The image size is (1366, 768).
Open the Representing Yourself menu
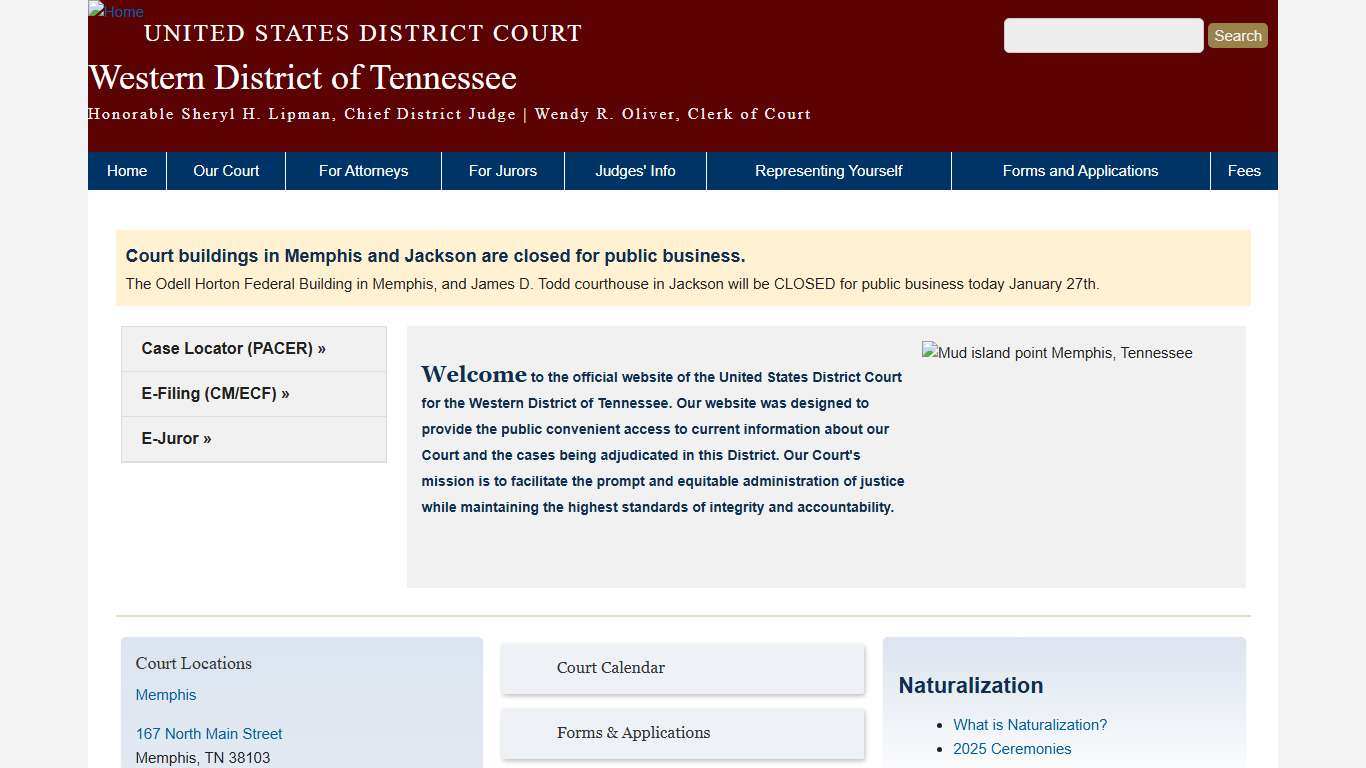828,170
